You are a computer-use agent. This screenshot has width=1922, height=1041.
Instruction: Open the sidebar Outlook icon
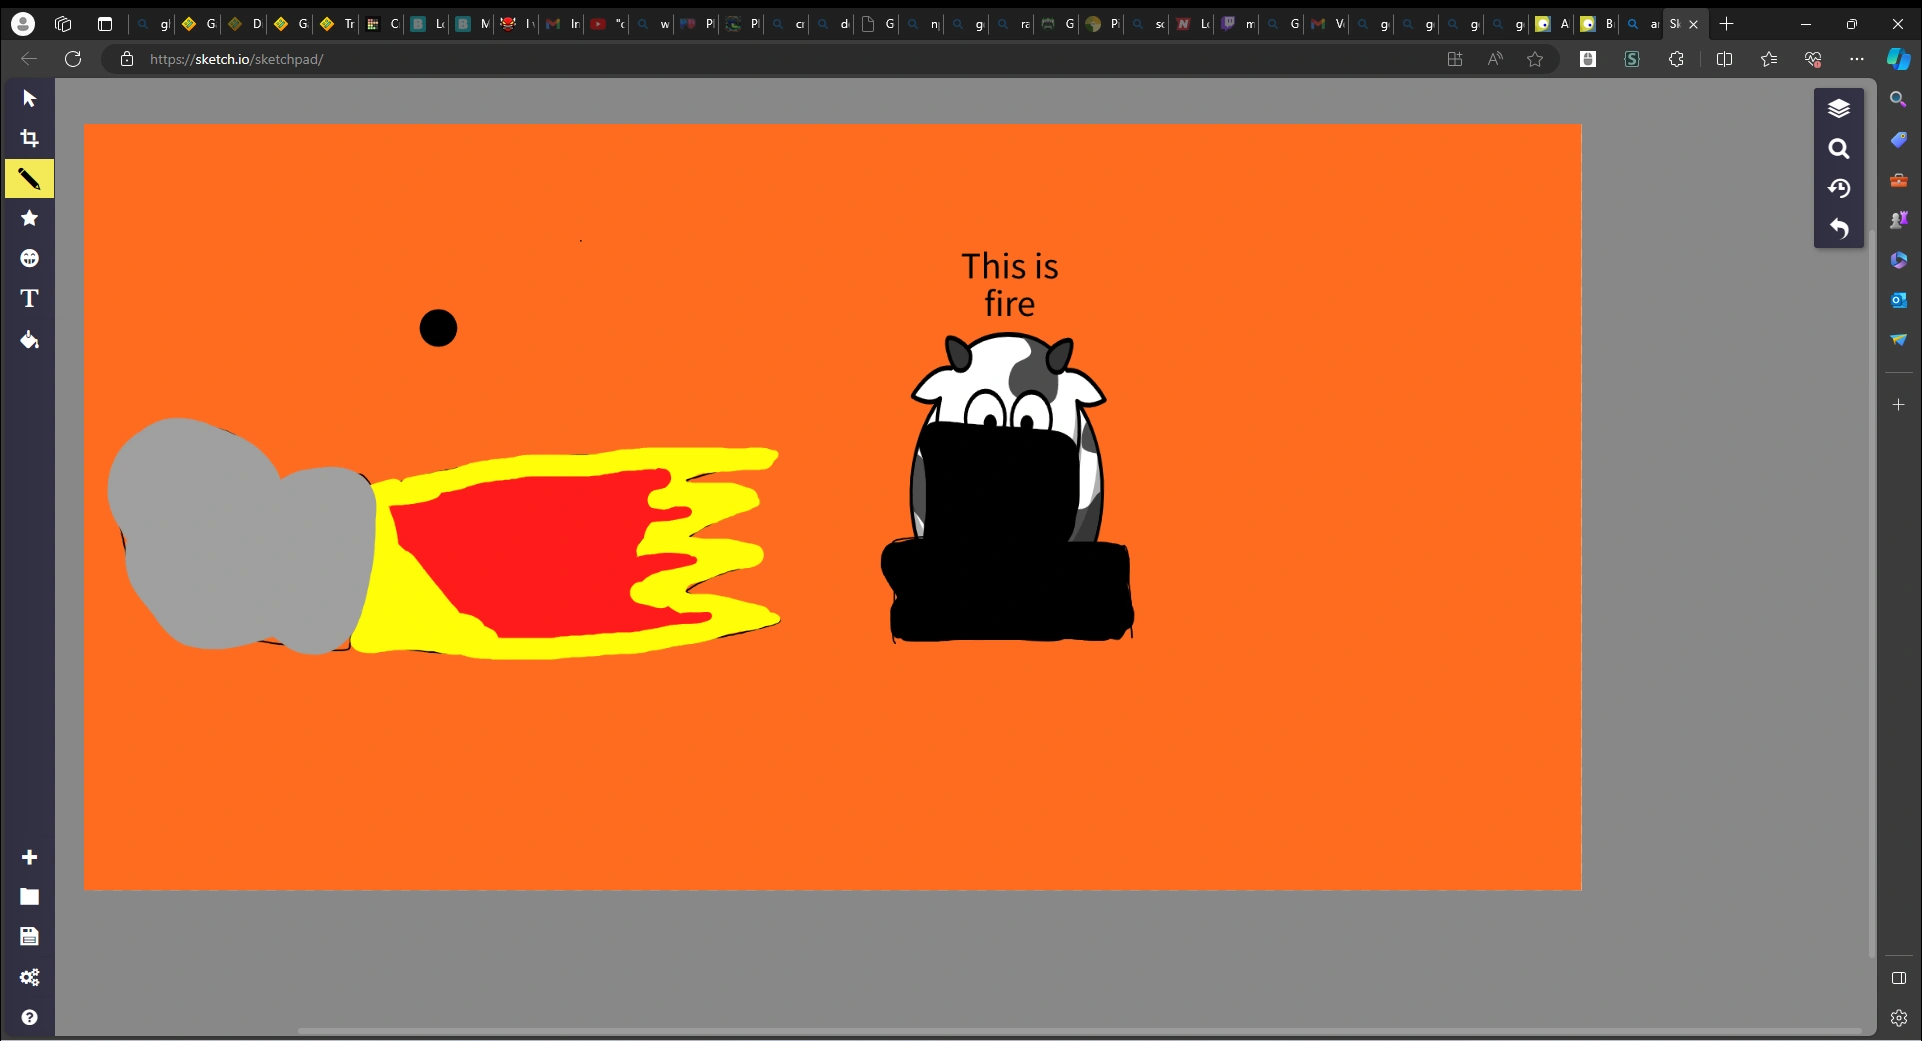click(x=1898, y=299)
